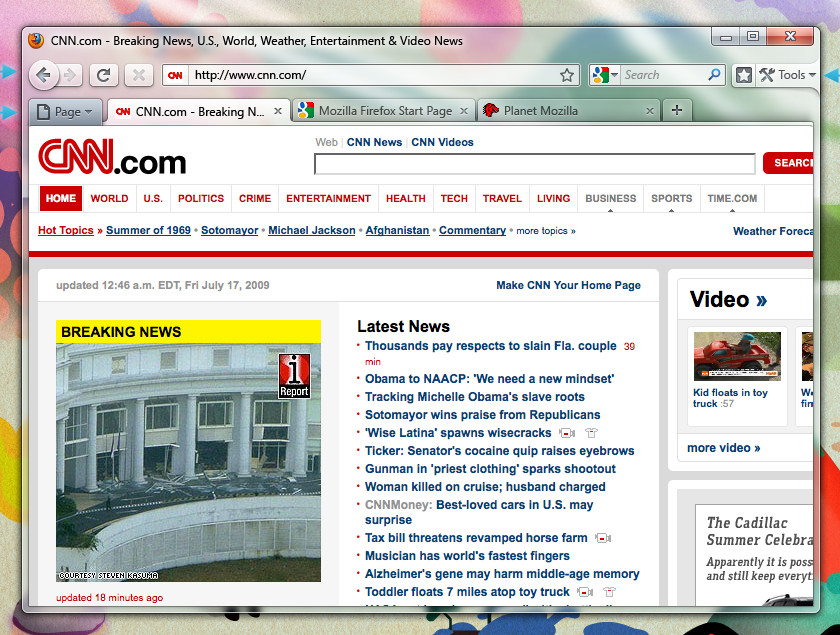Viewport: 840px width, 635px height.
Task: Click the magnifier icon in the browser search box
Action: pyautogui.click(x=714, y=75)
